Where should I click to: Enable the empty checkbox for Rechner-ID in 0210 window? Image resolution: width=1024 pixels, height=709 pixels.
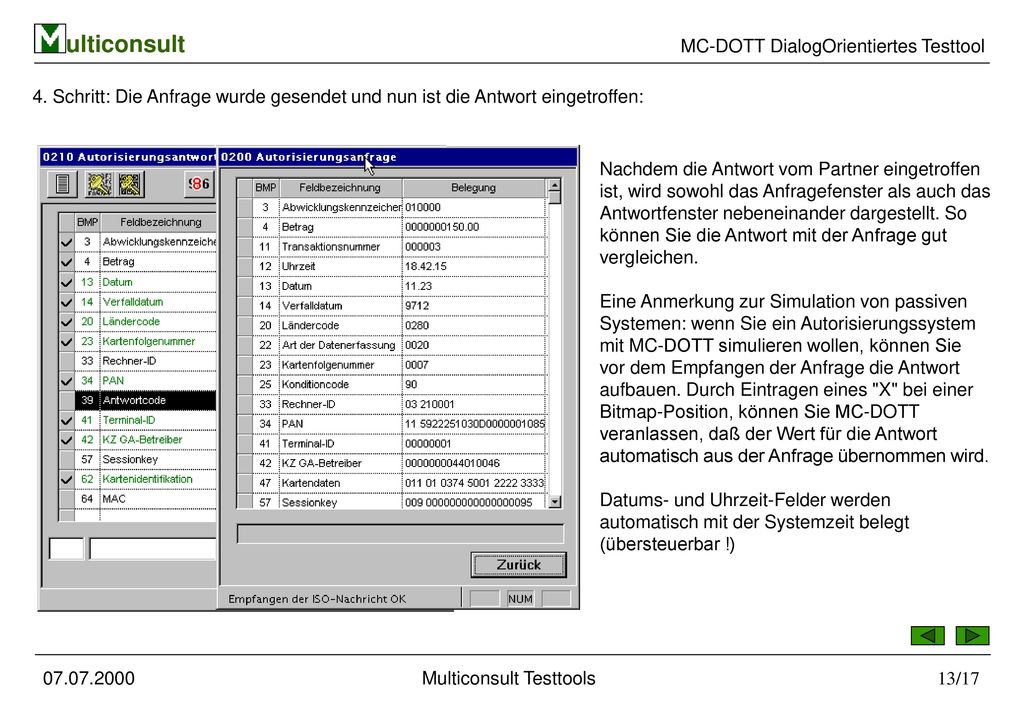pyautogui.click(x=66, y=361)
